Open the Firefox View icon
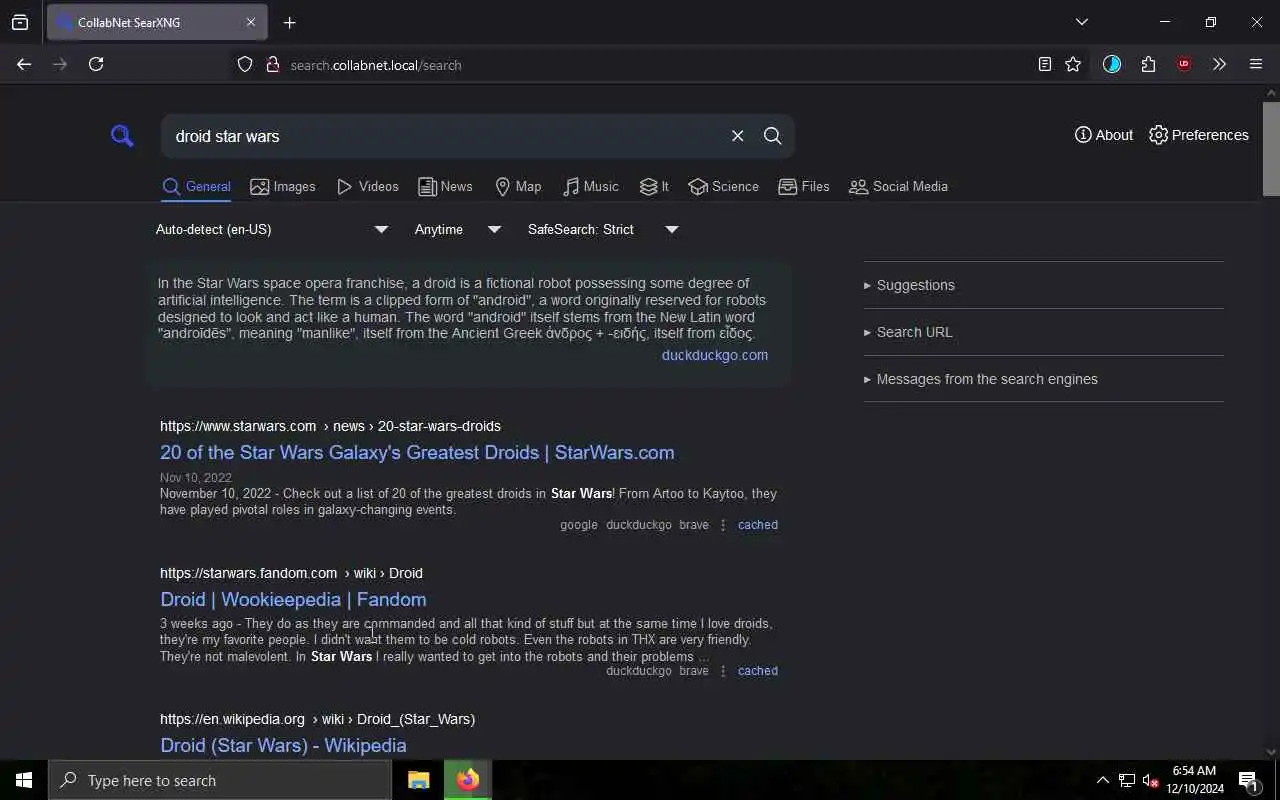This screenshot has width=1280, height=800. [x=20, y=22]
